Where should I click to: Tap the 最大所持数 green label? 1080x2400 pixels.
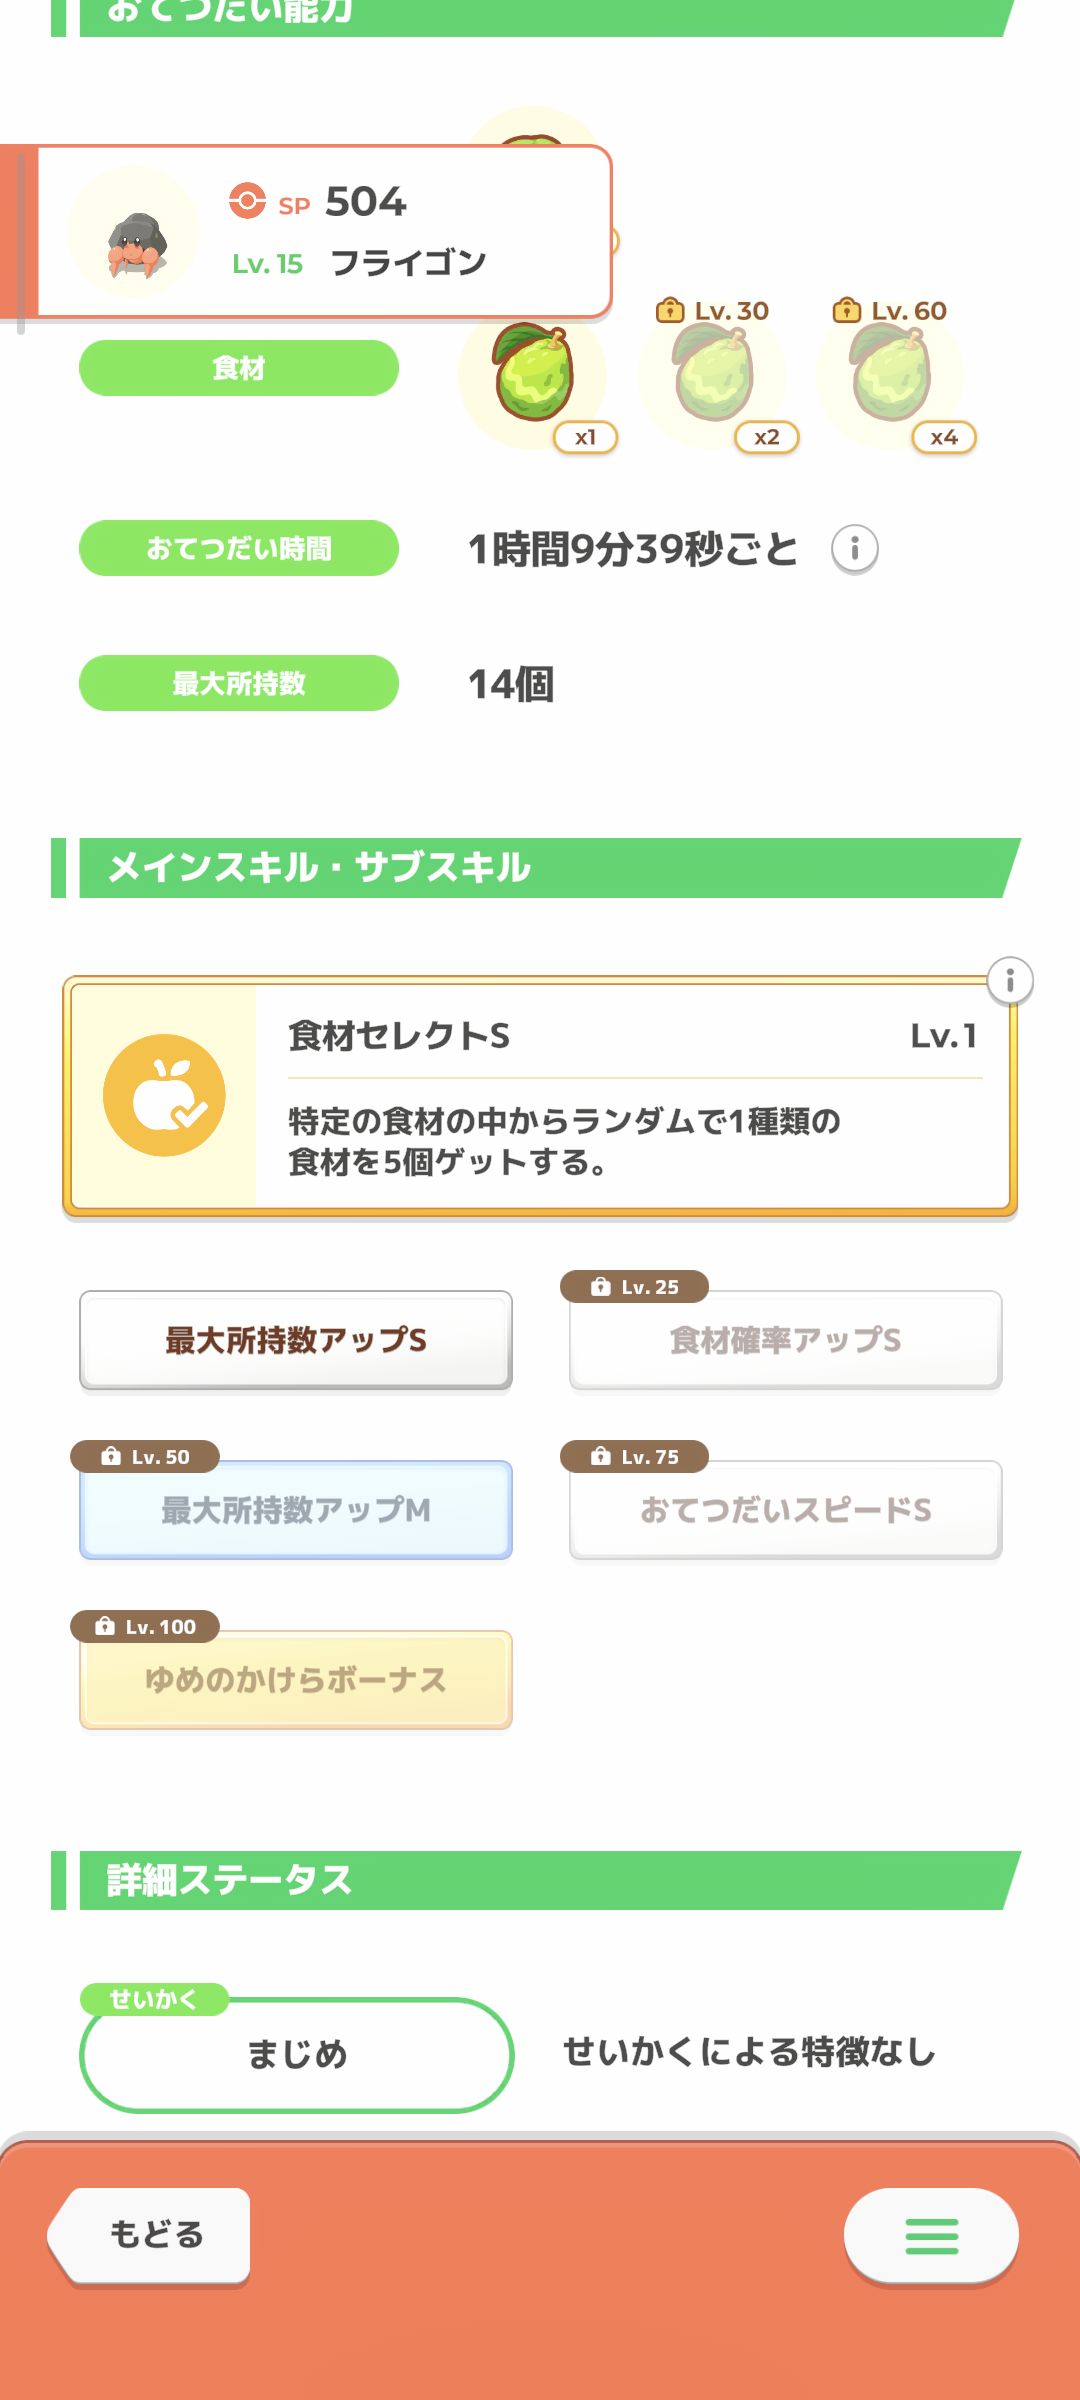point(239,683)
